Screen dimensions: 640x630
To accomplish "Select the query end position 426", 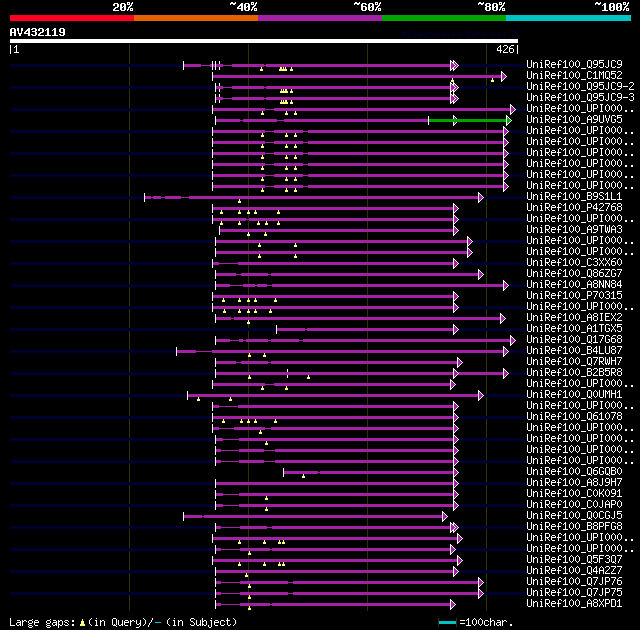I will coord(505,49).
